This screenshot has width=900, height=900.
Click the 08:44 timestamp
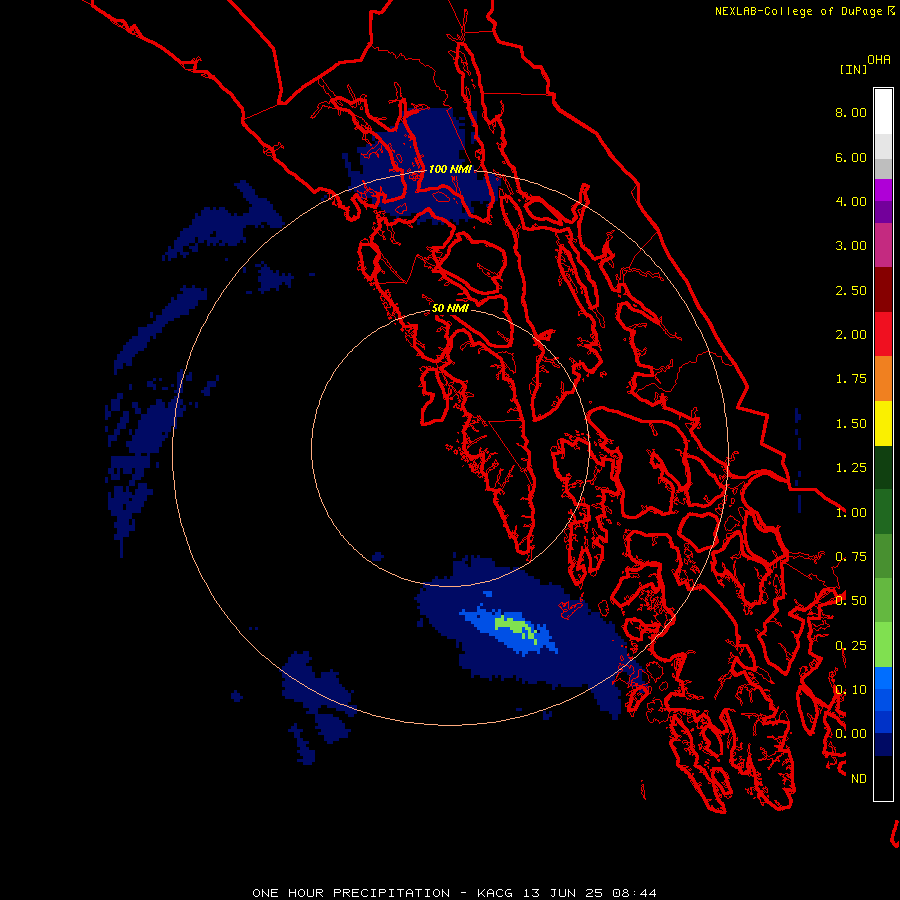[x=634, y=893]
